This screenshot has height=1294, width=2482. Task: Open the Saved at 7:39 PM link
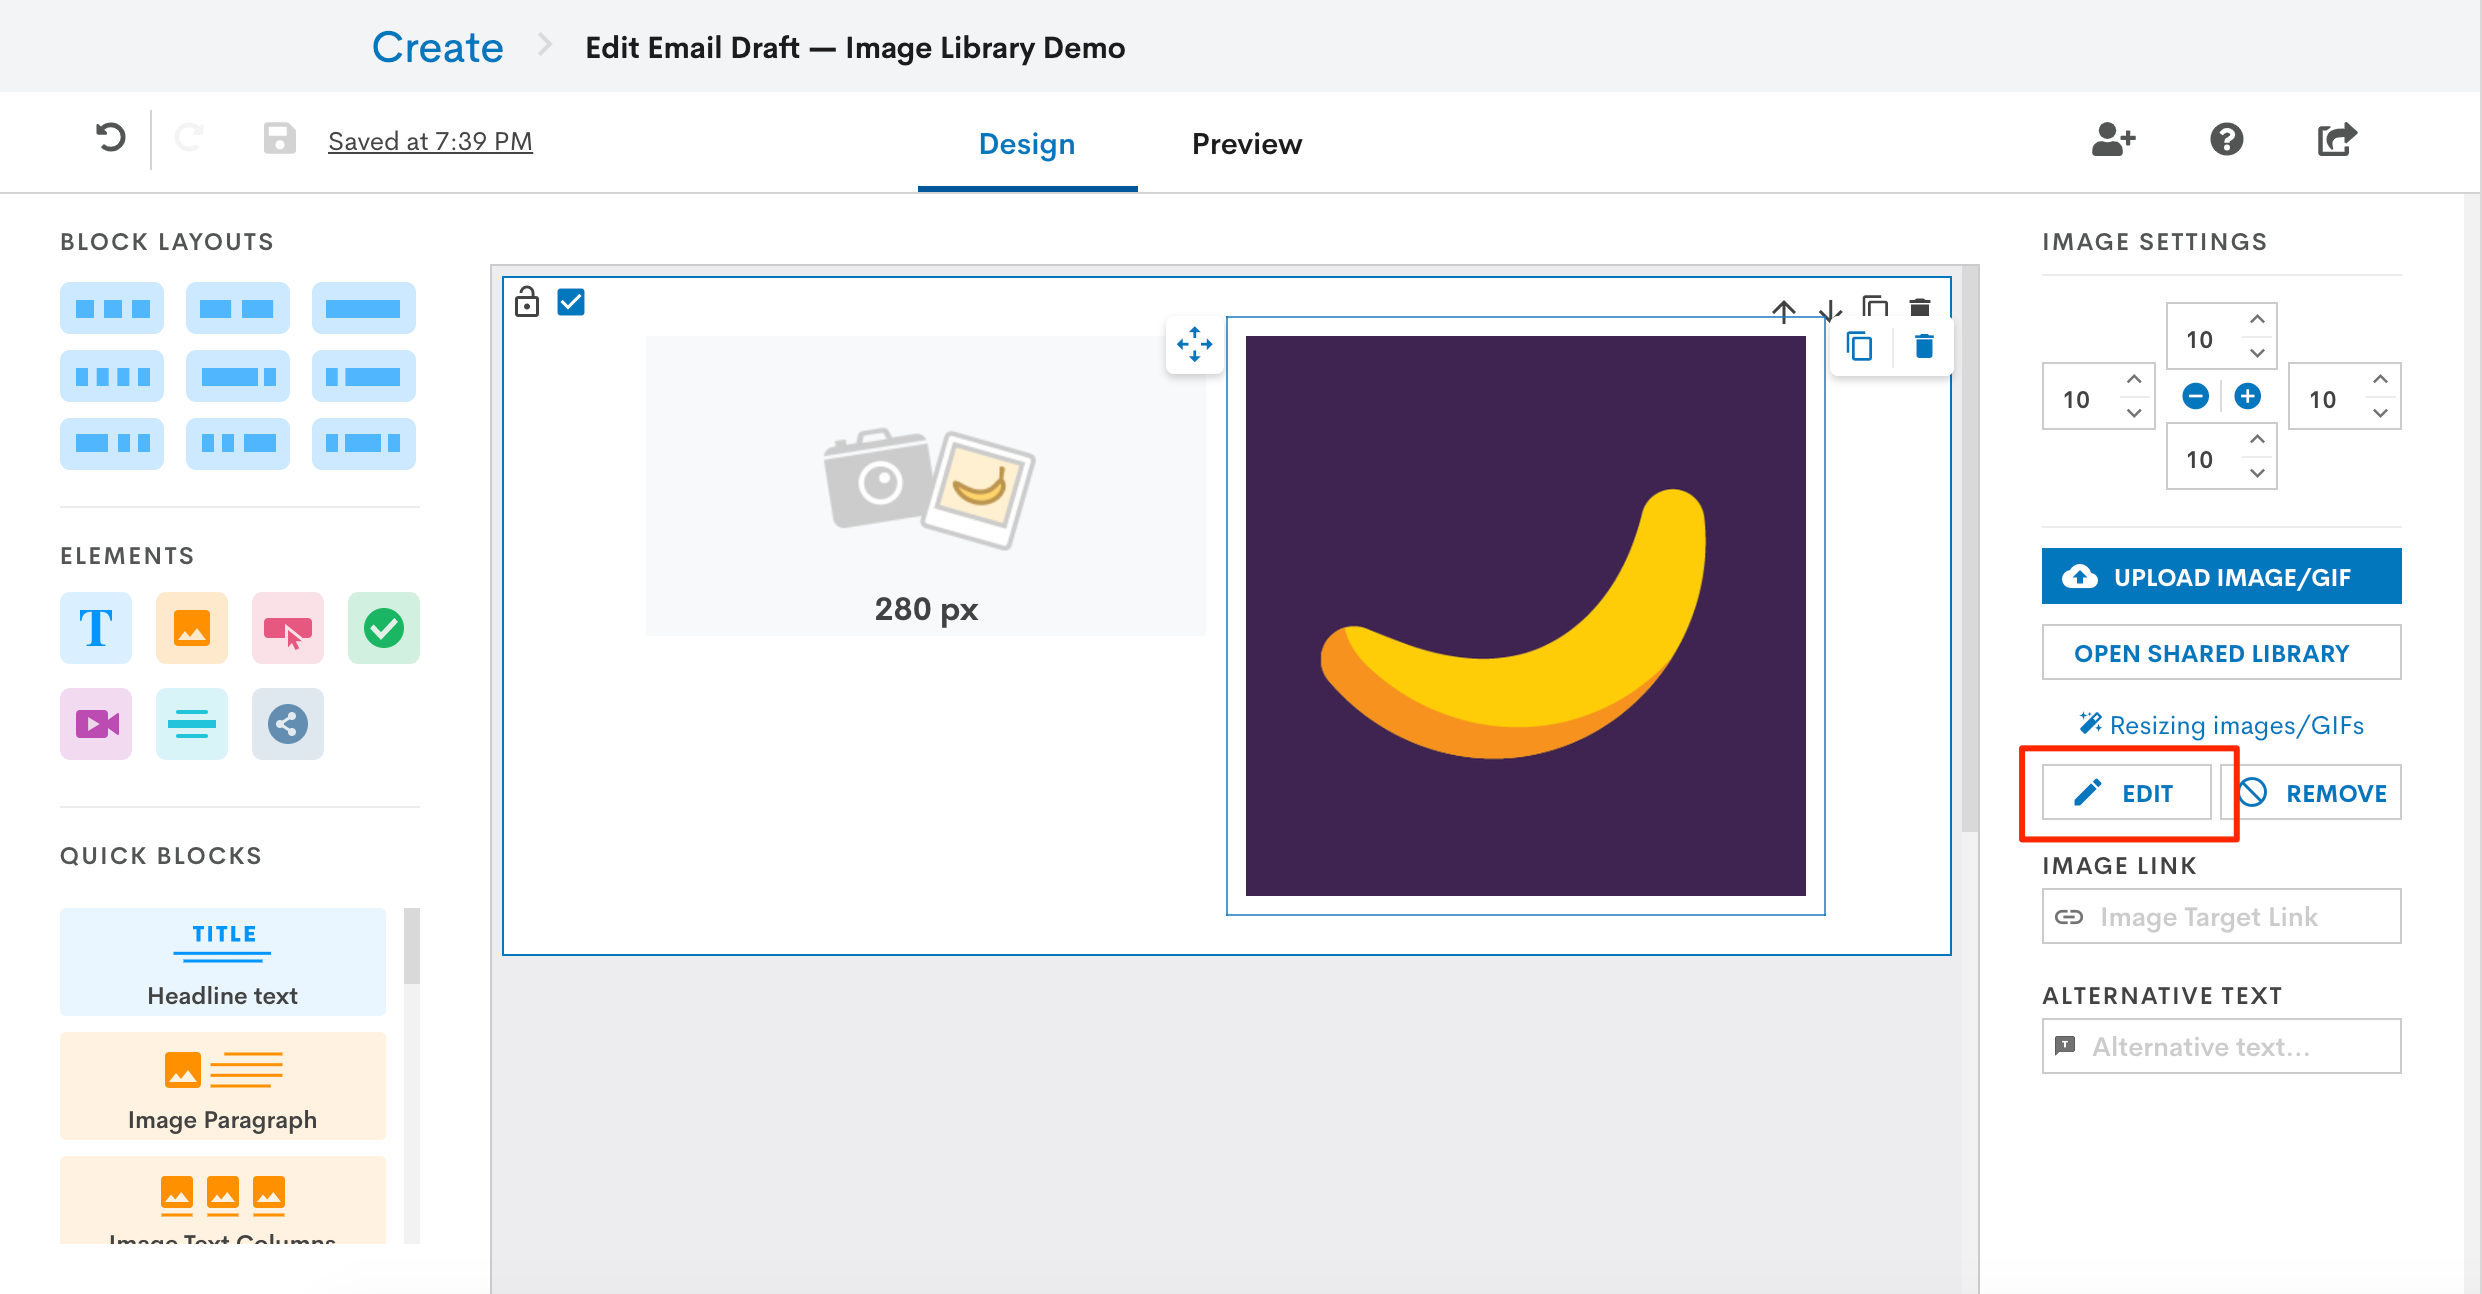click(430, 141)
